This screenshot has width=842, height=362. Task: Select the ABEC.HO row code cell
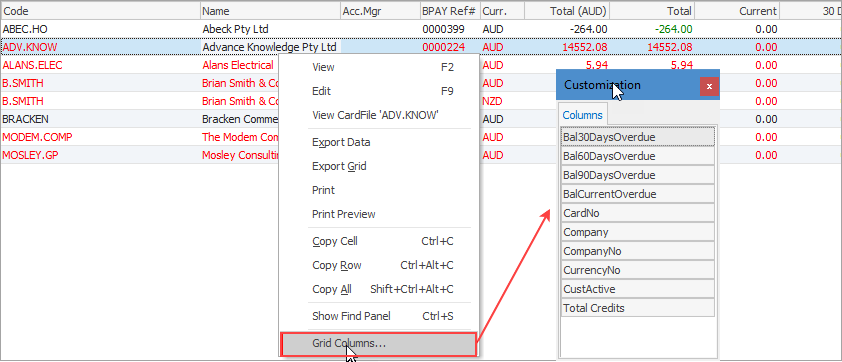pos(101,29)
